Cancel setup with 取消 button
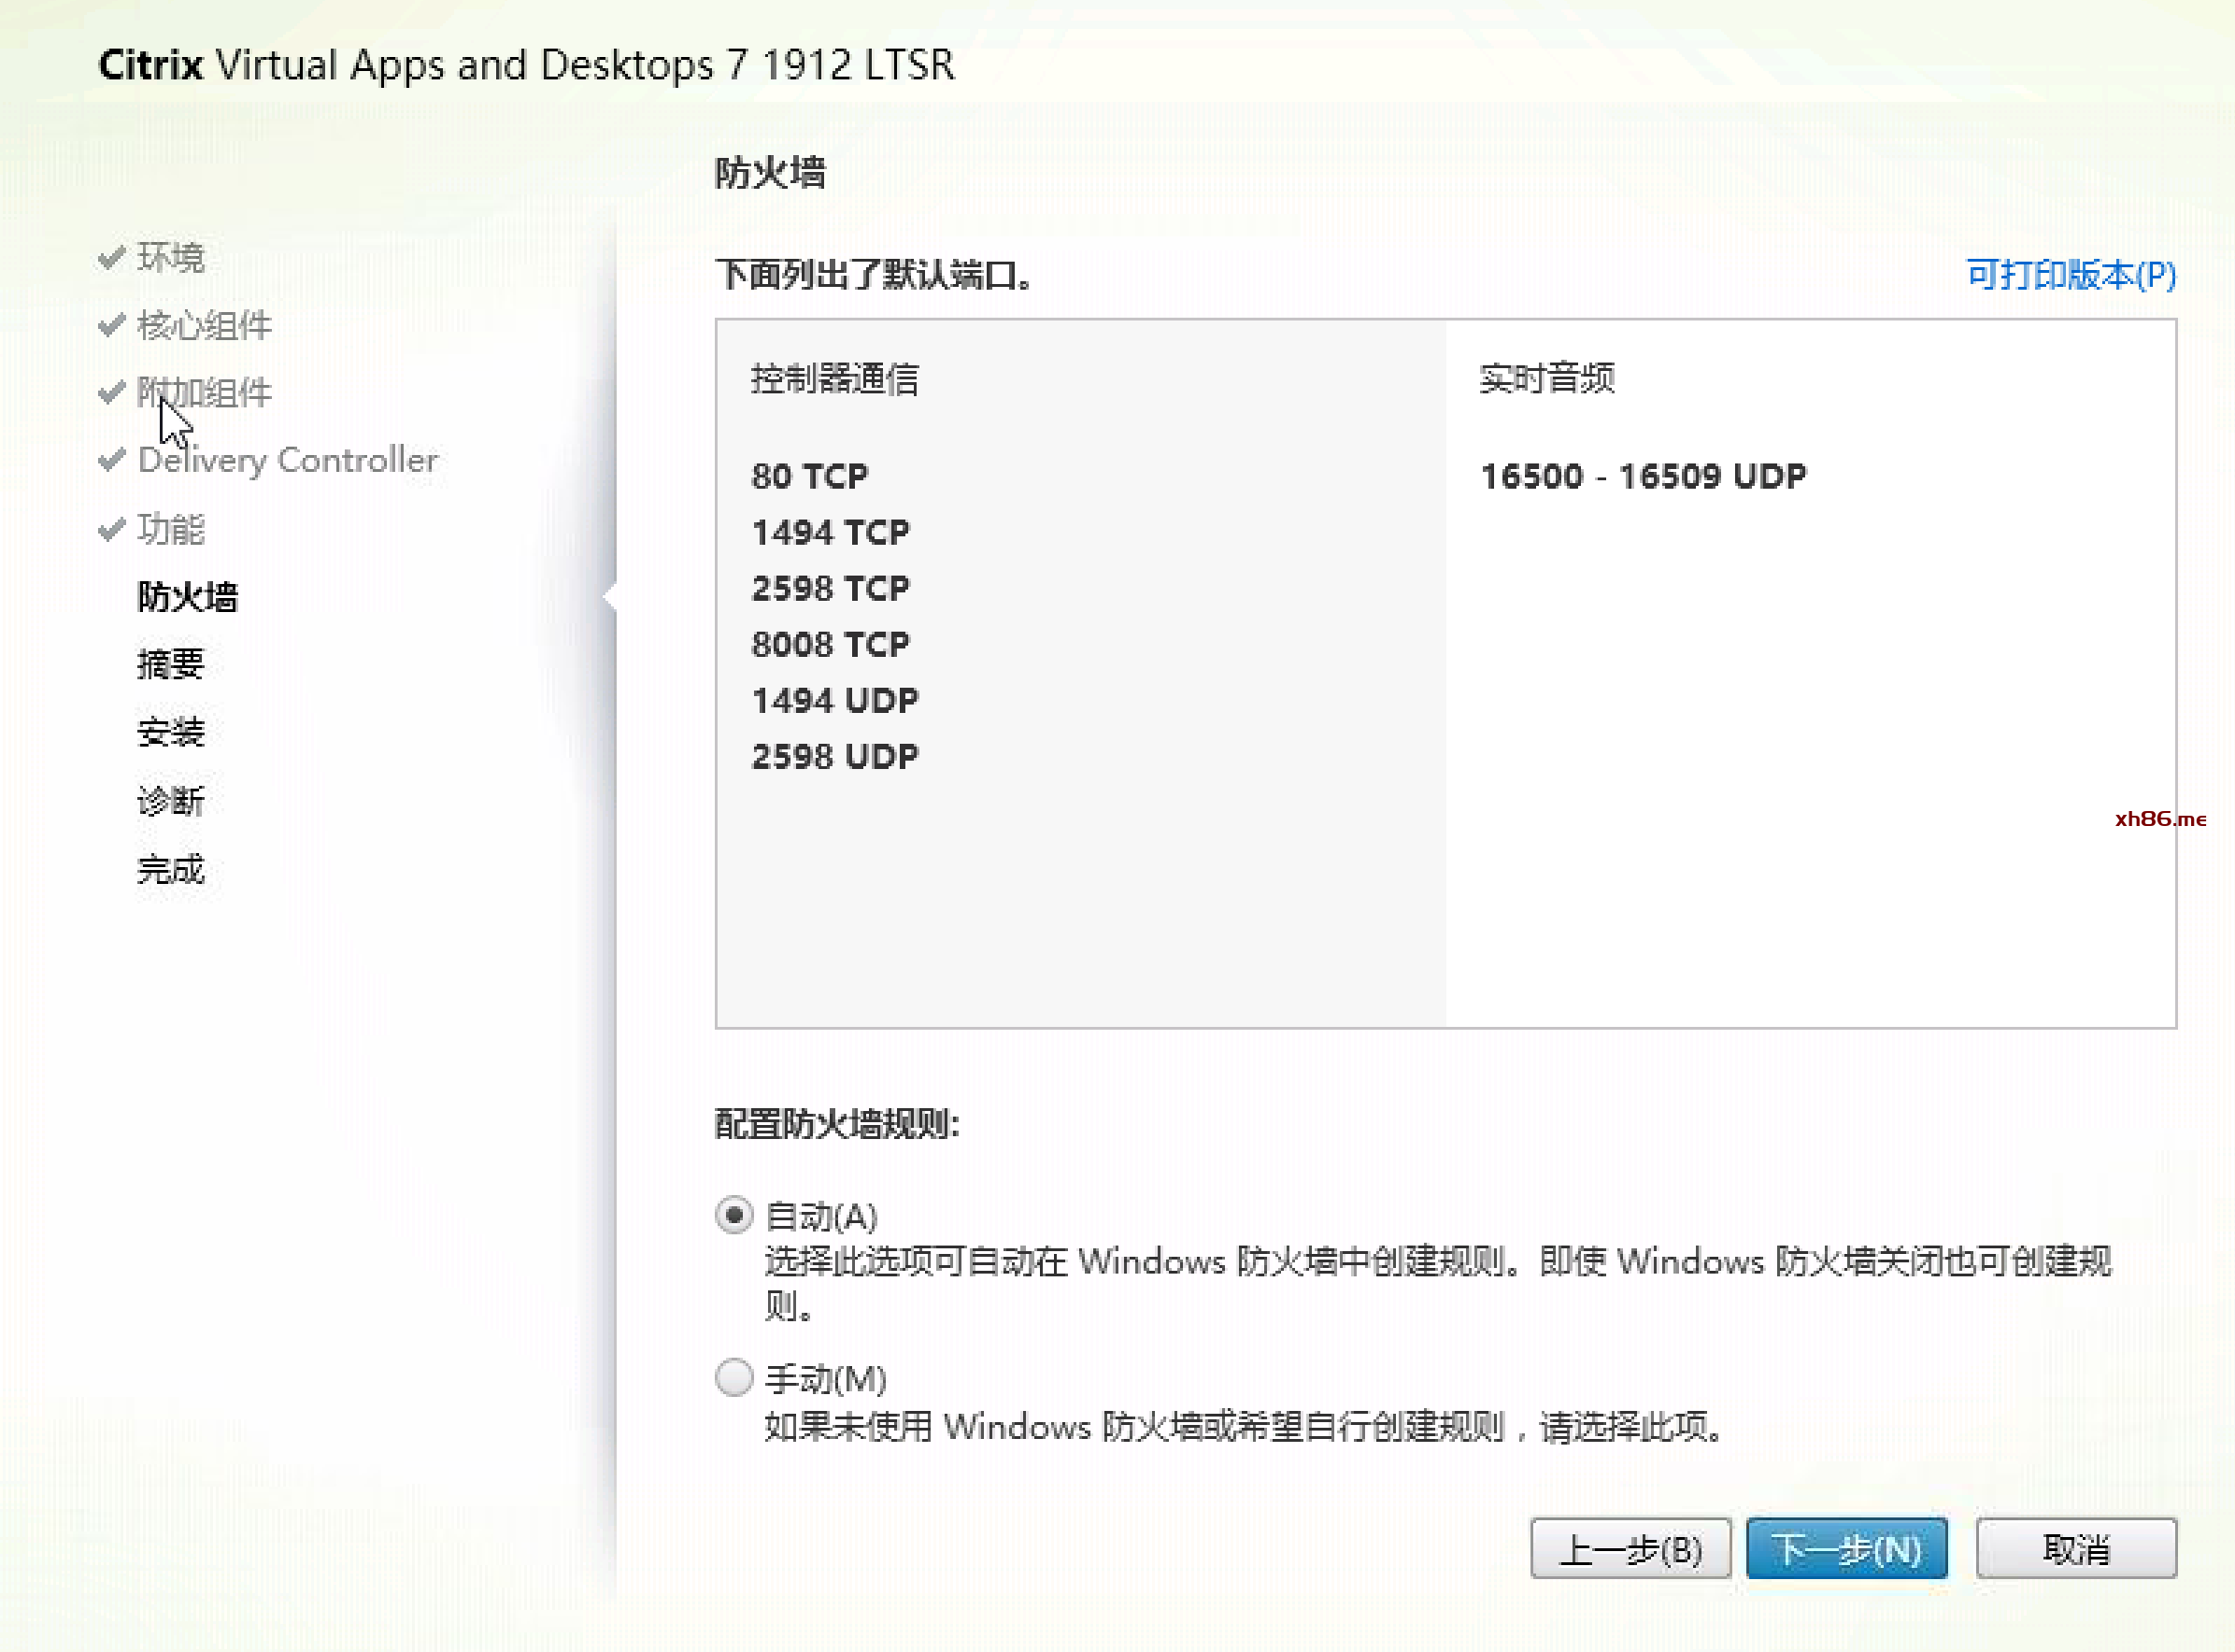2235x1652 pixels. pyautogui.click(x=2075, y=1548)
